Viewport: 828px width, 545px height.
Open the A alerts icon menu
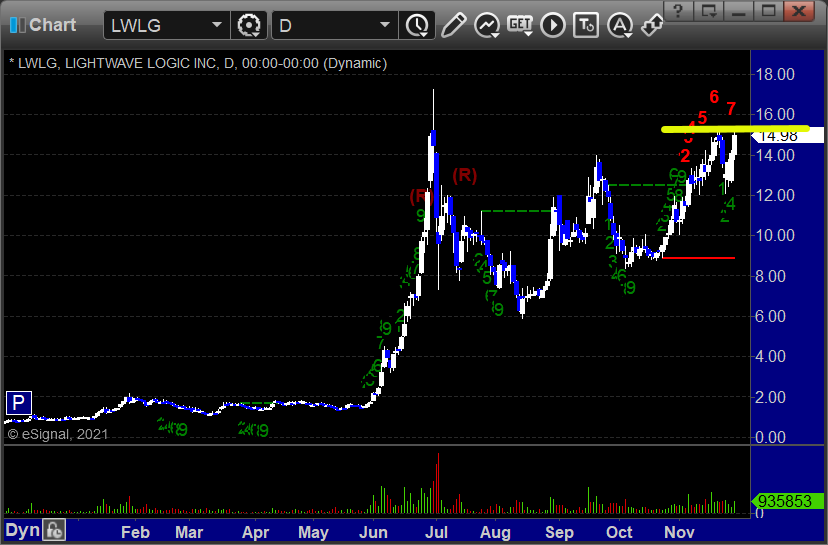click(619, 25)
